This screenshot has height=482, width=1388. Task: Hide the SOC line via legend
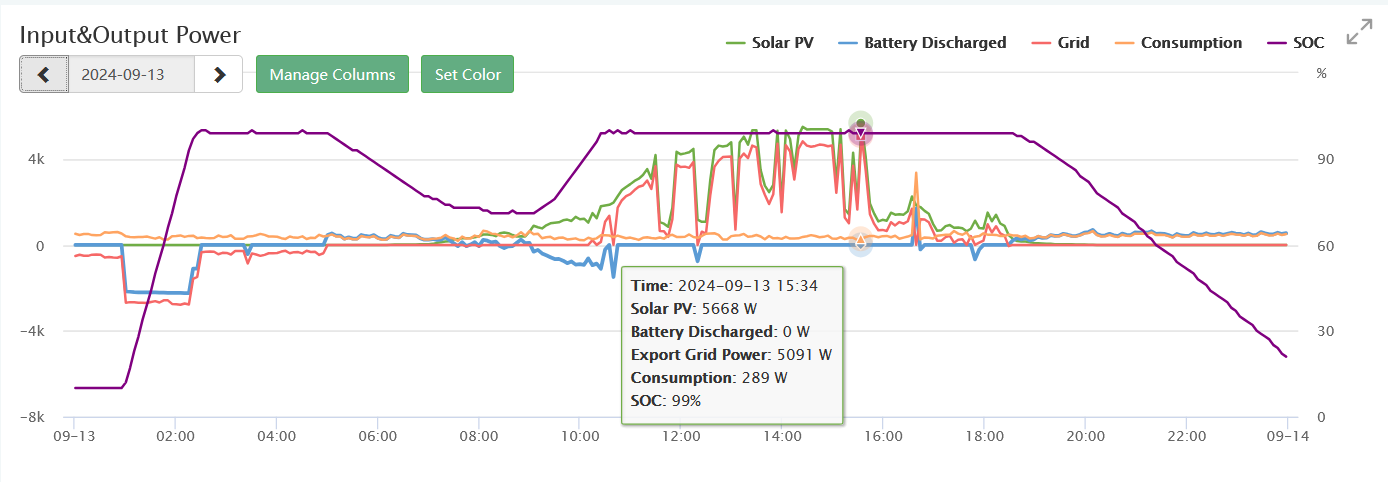(1307, 43)
